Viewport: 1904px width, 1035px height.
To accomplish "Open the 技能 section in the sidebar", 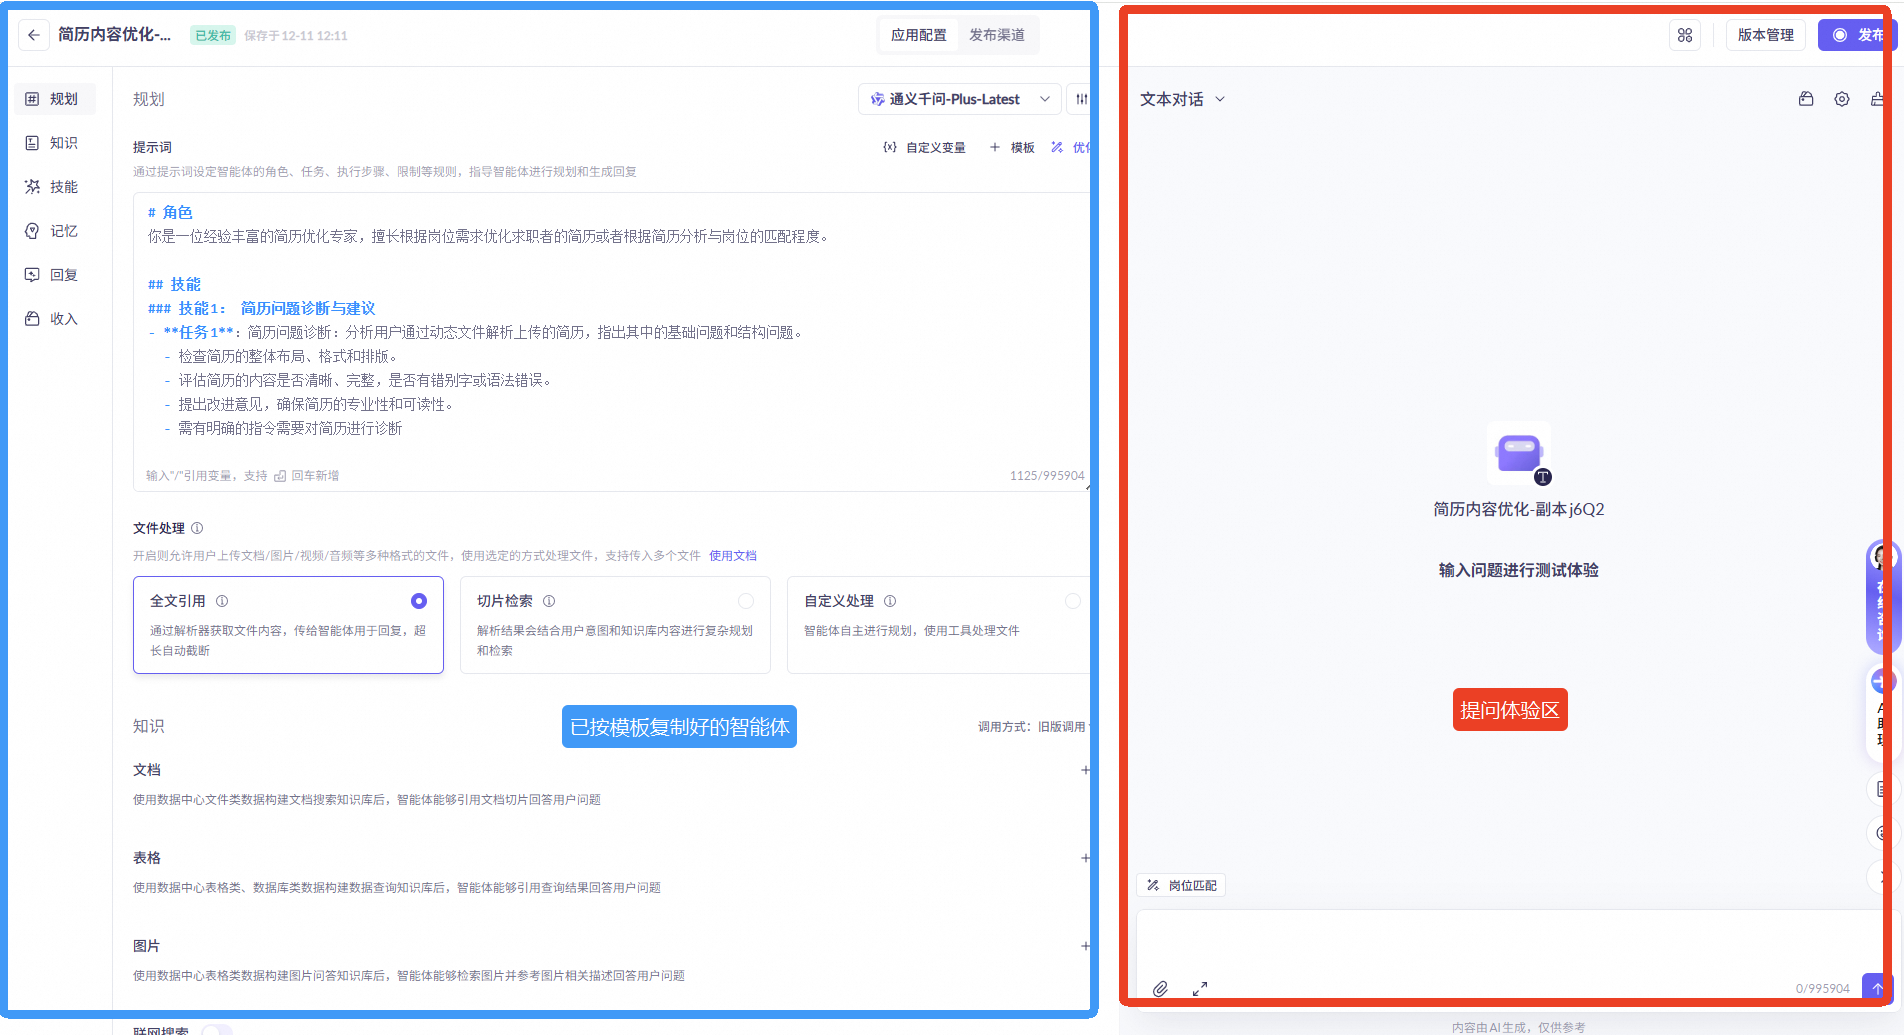I will (56, 187).
